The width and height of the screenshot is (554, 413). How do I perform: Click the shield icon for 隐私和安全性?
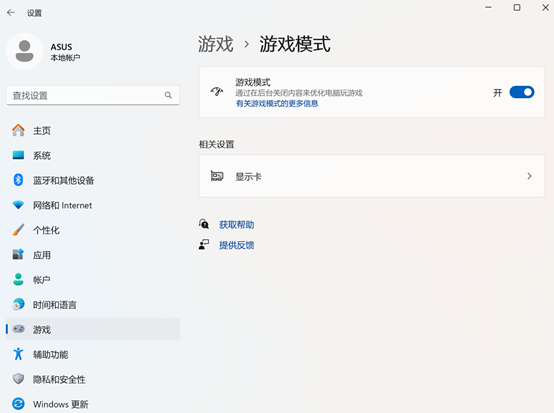[x=18, y=379]
